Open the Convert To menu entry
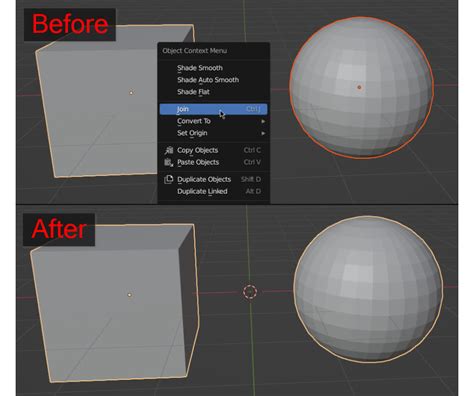 click(213, 121)
